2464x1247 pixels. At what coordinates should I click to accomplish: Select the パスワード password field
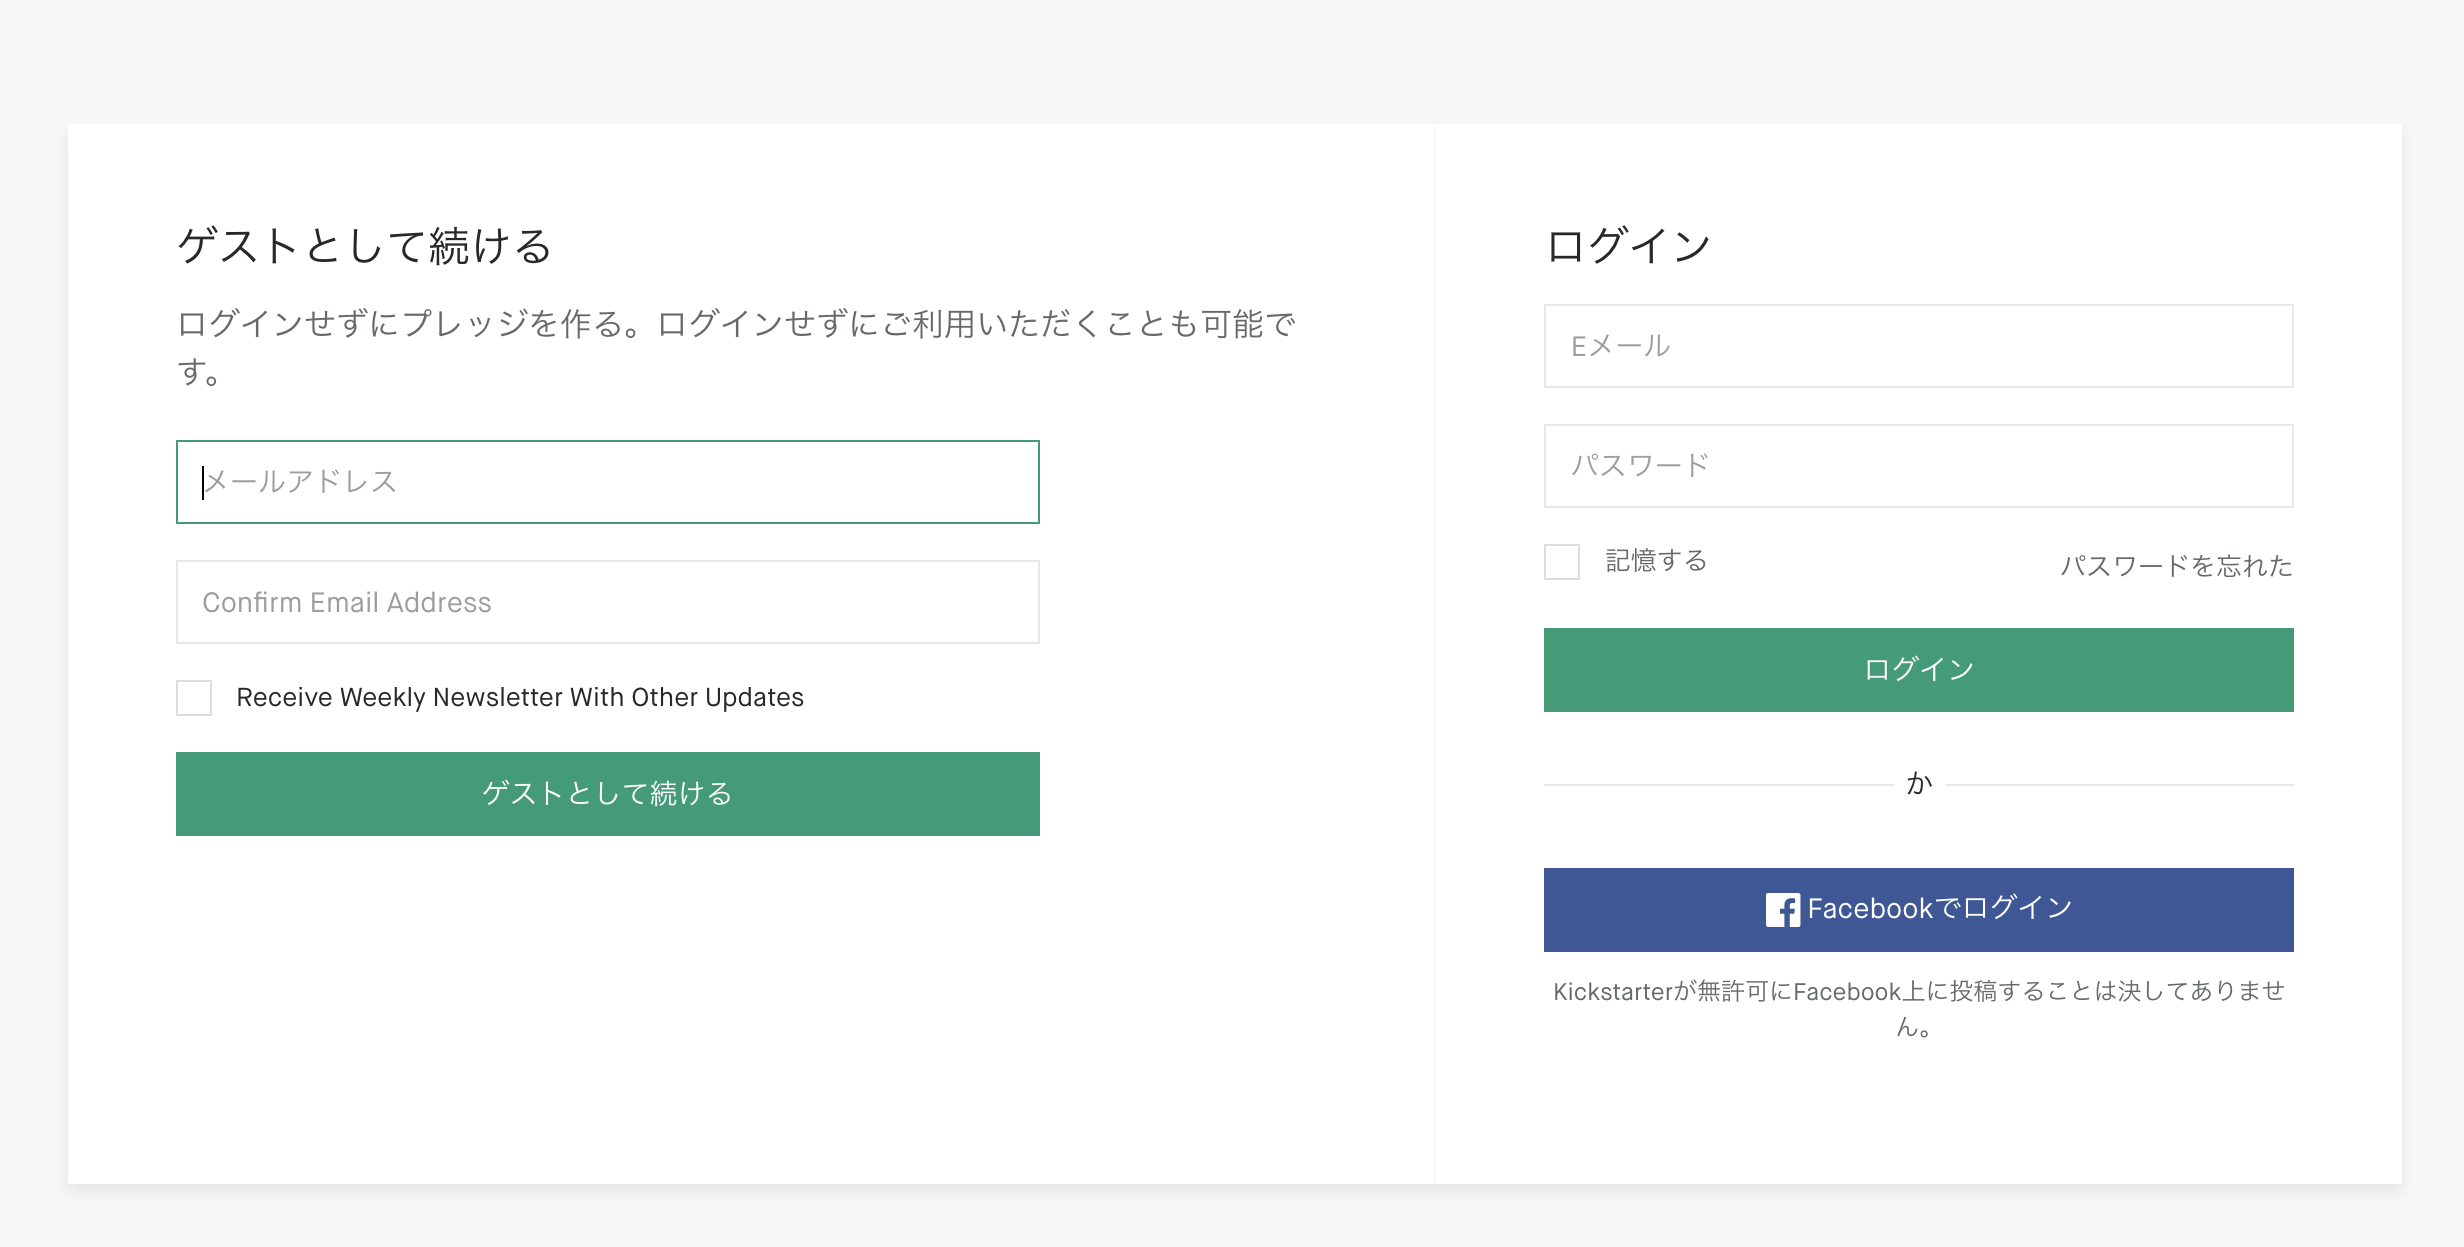(1919, 466)
